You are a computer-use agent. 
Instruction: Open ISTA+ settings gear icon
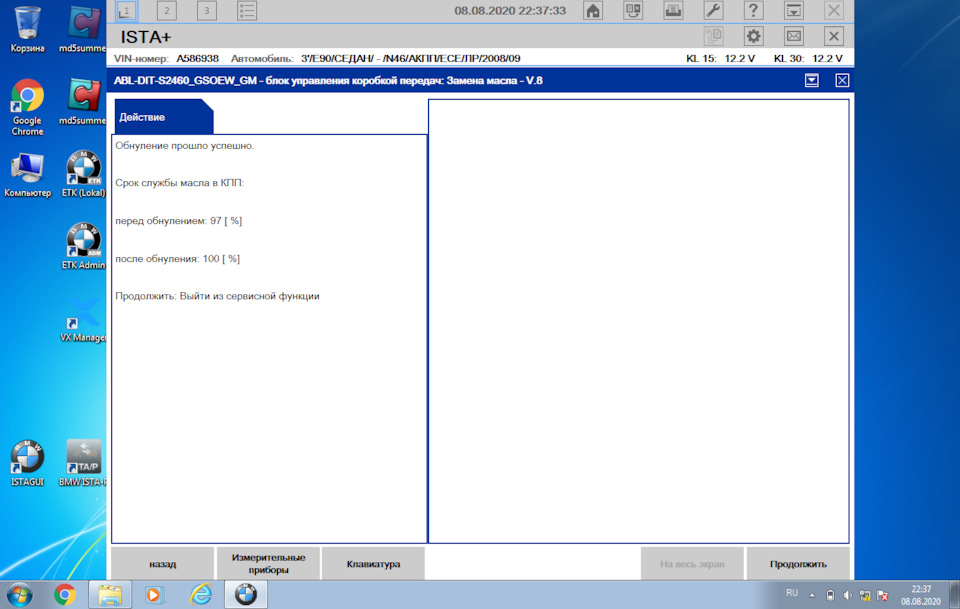click(x=753, y=36)
